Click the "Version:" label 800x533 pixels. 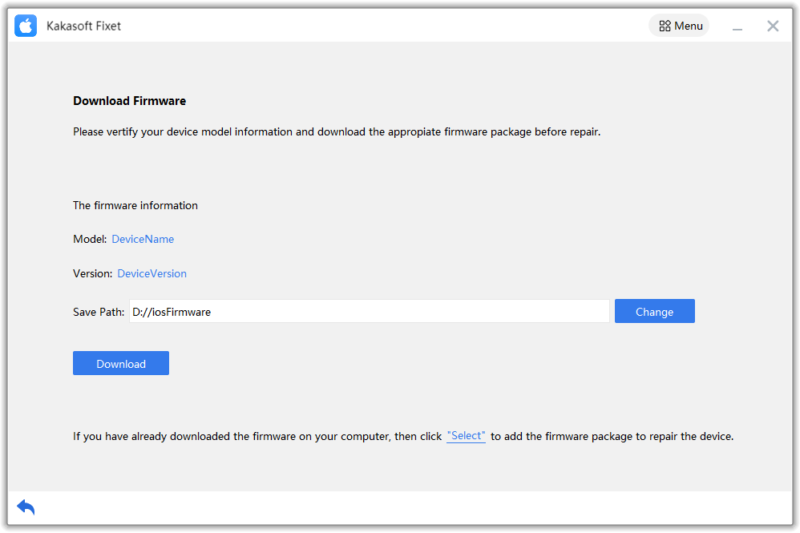(x=92, y=273)
